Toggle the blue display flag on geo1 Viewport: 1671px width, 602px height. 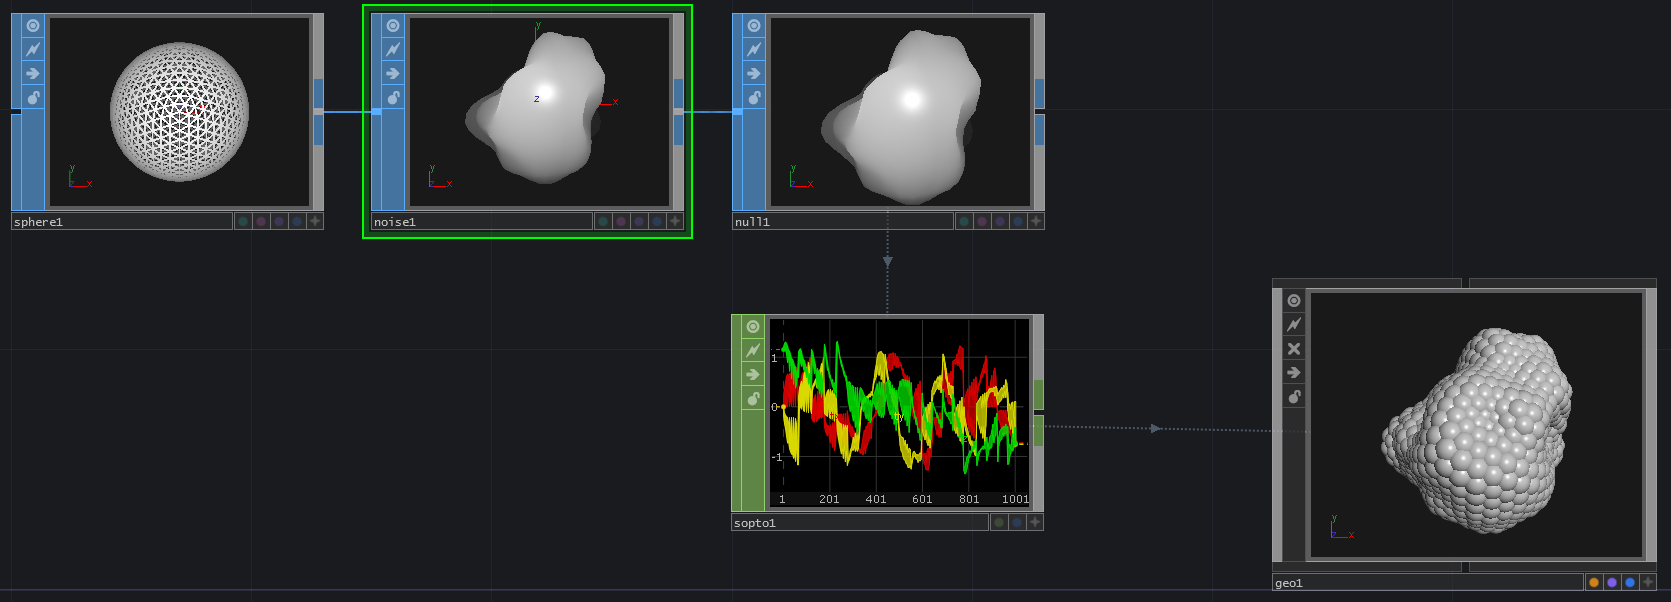tap(1629, 582)
